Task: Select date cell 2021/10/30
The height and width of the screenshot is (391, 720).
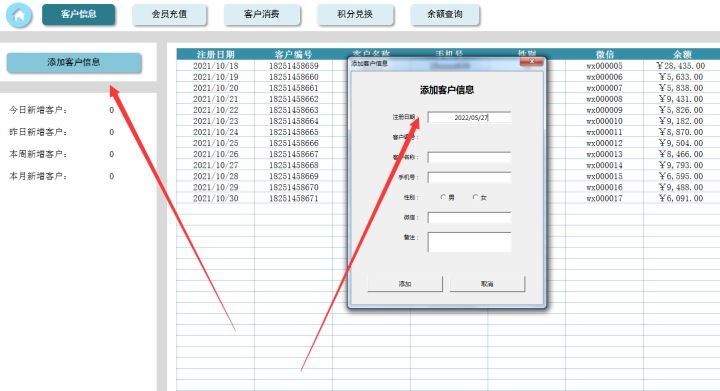Action: 215,198
